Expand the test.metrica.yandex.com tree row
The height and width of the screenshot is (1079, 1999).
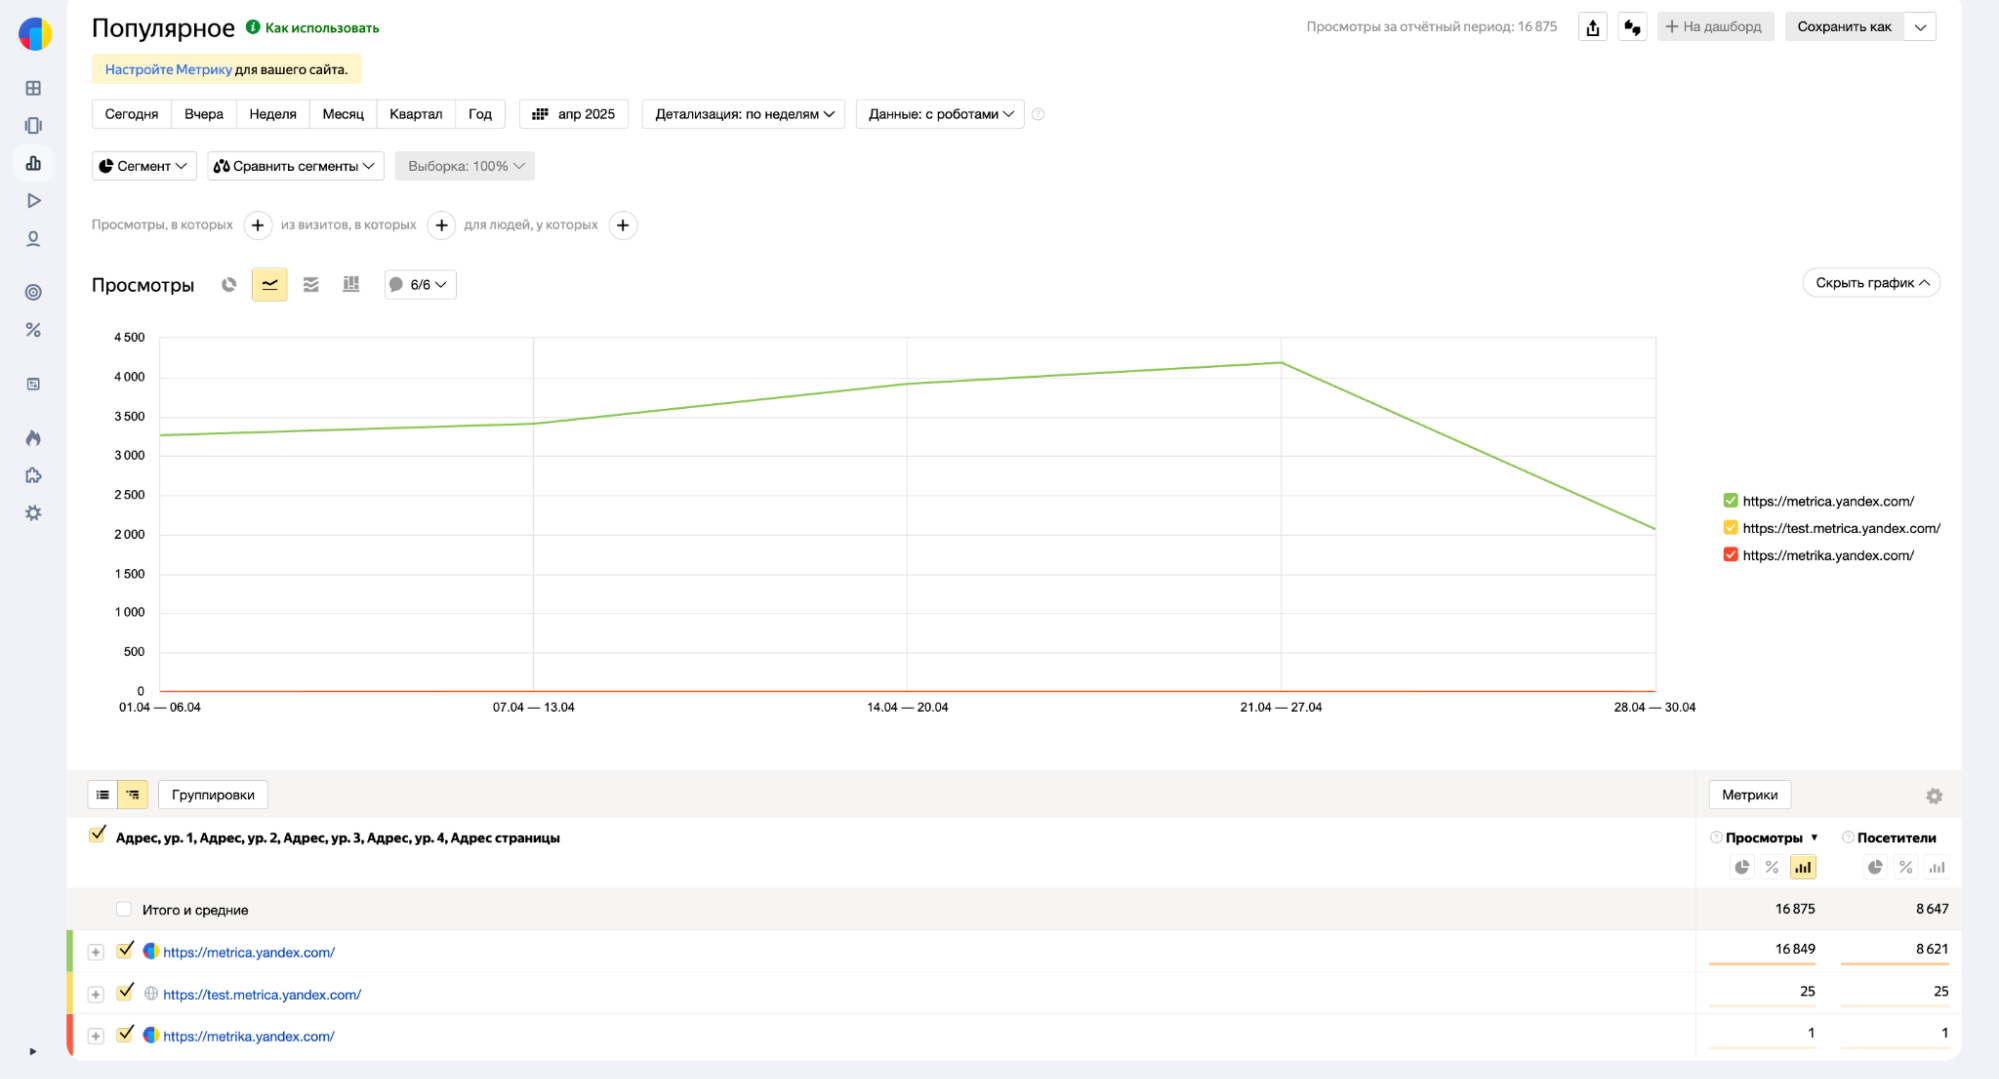pos(96,995)
